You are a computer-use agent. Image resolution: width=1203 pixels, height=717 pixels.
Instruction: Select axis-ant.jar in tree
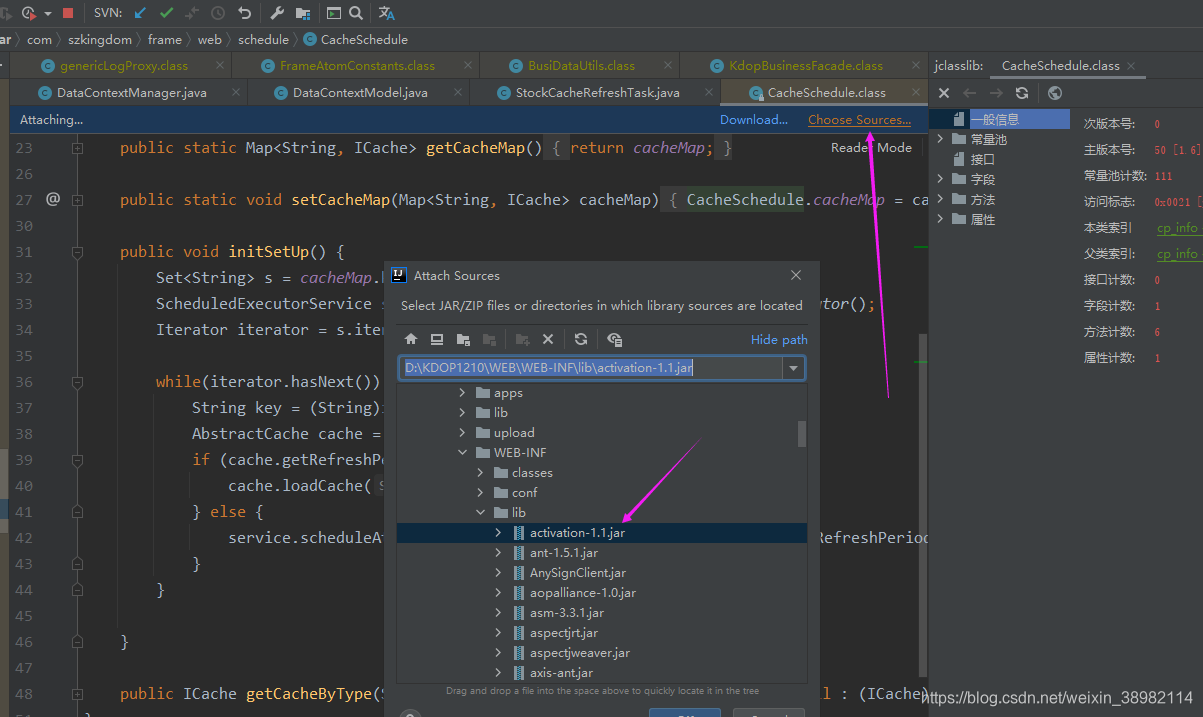(x=561, y=672)
